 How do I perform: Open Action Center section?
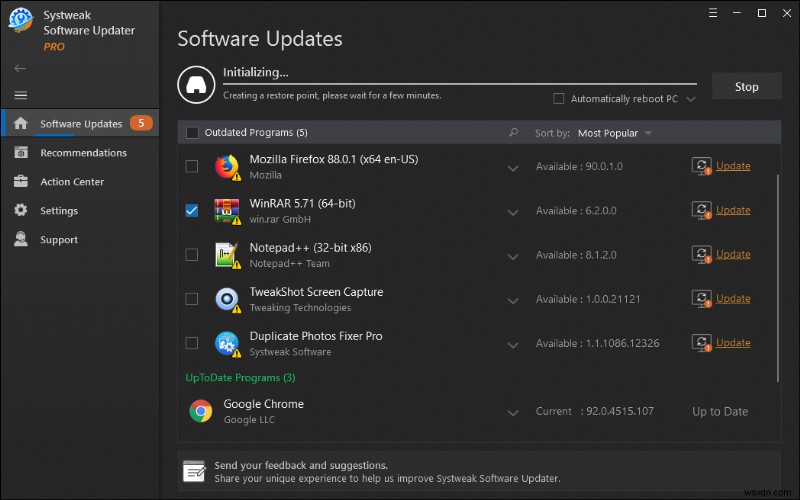80,181
